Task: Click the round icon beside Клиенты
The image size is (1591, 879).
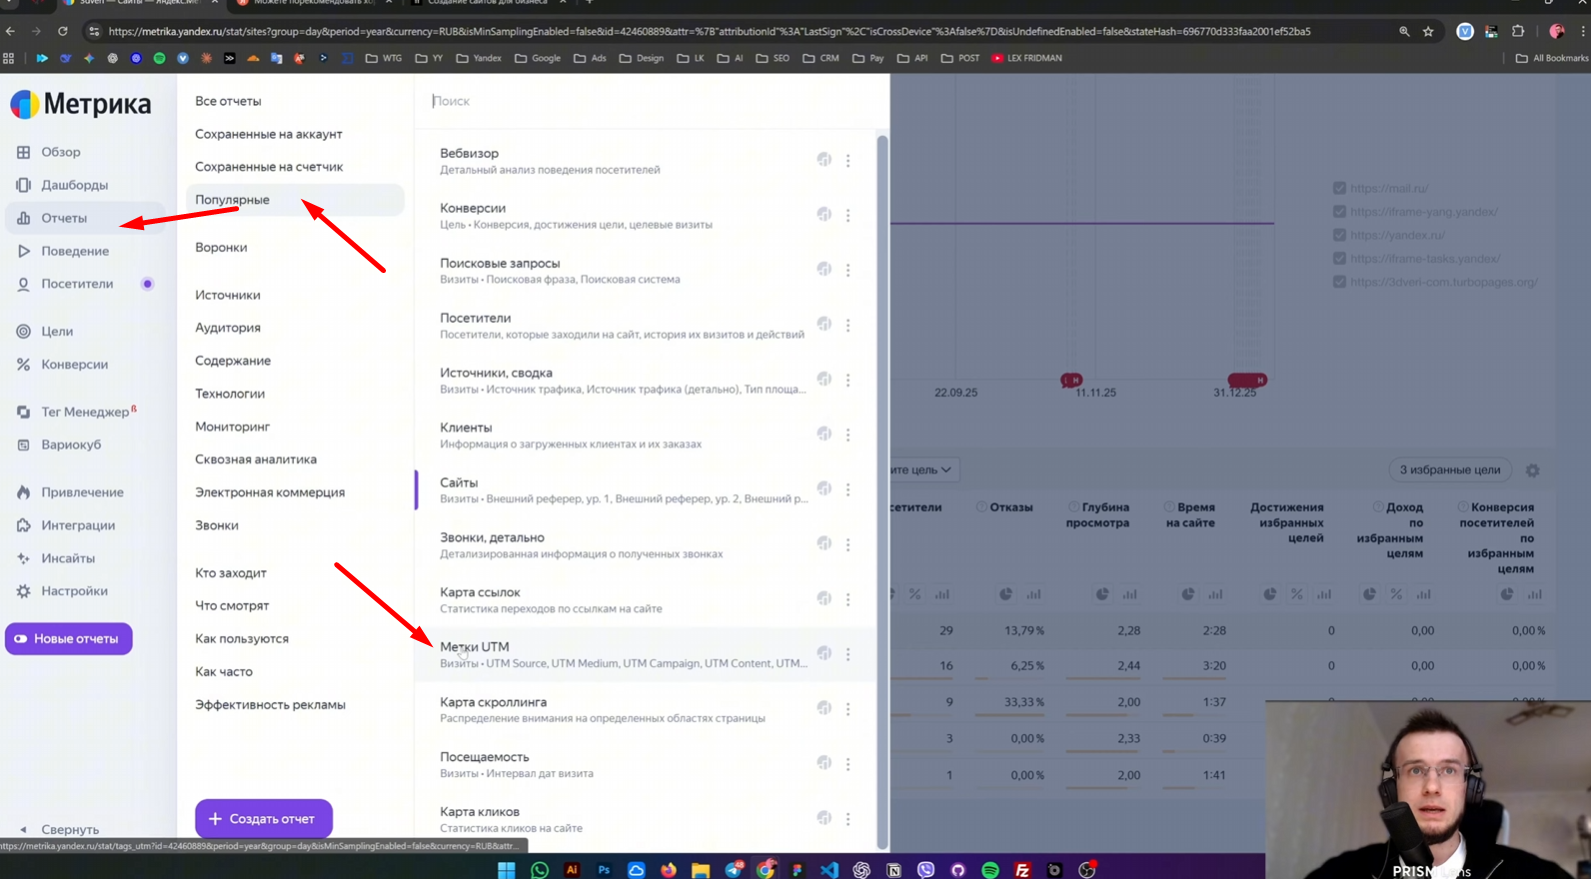Action: pyautogui.click(x=824, y=433)
